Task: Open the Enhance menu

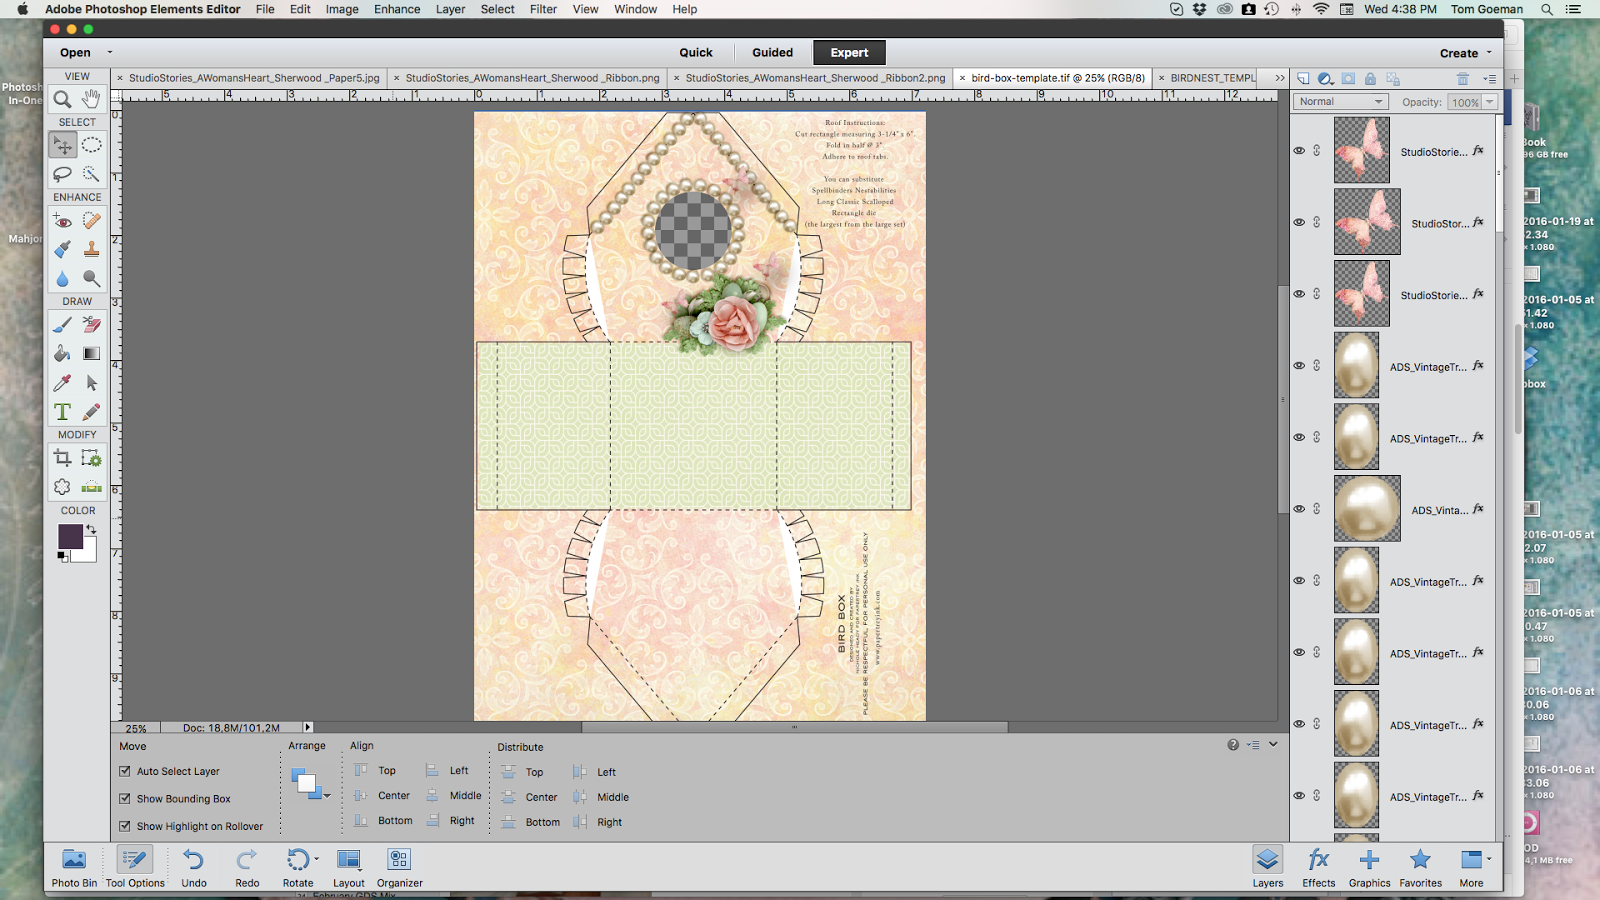Action: tap(397, 9)
